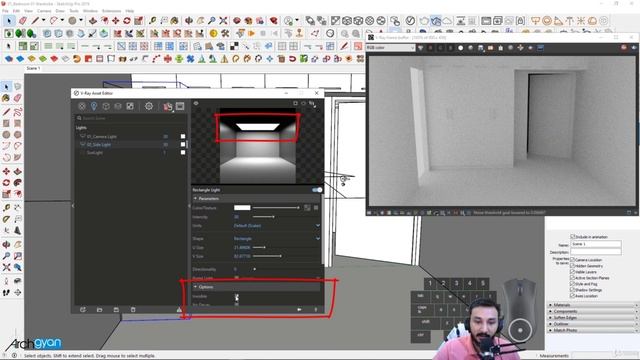The image size is (640, 360).
Task: Click save image icon in frame buffer toolbar
Action: pos(481,48)
